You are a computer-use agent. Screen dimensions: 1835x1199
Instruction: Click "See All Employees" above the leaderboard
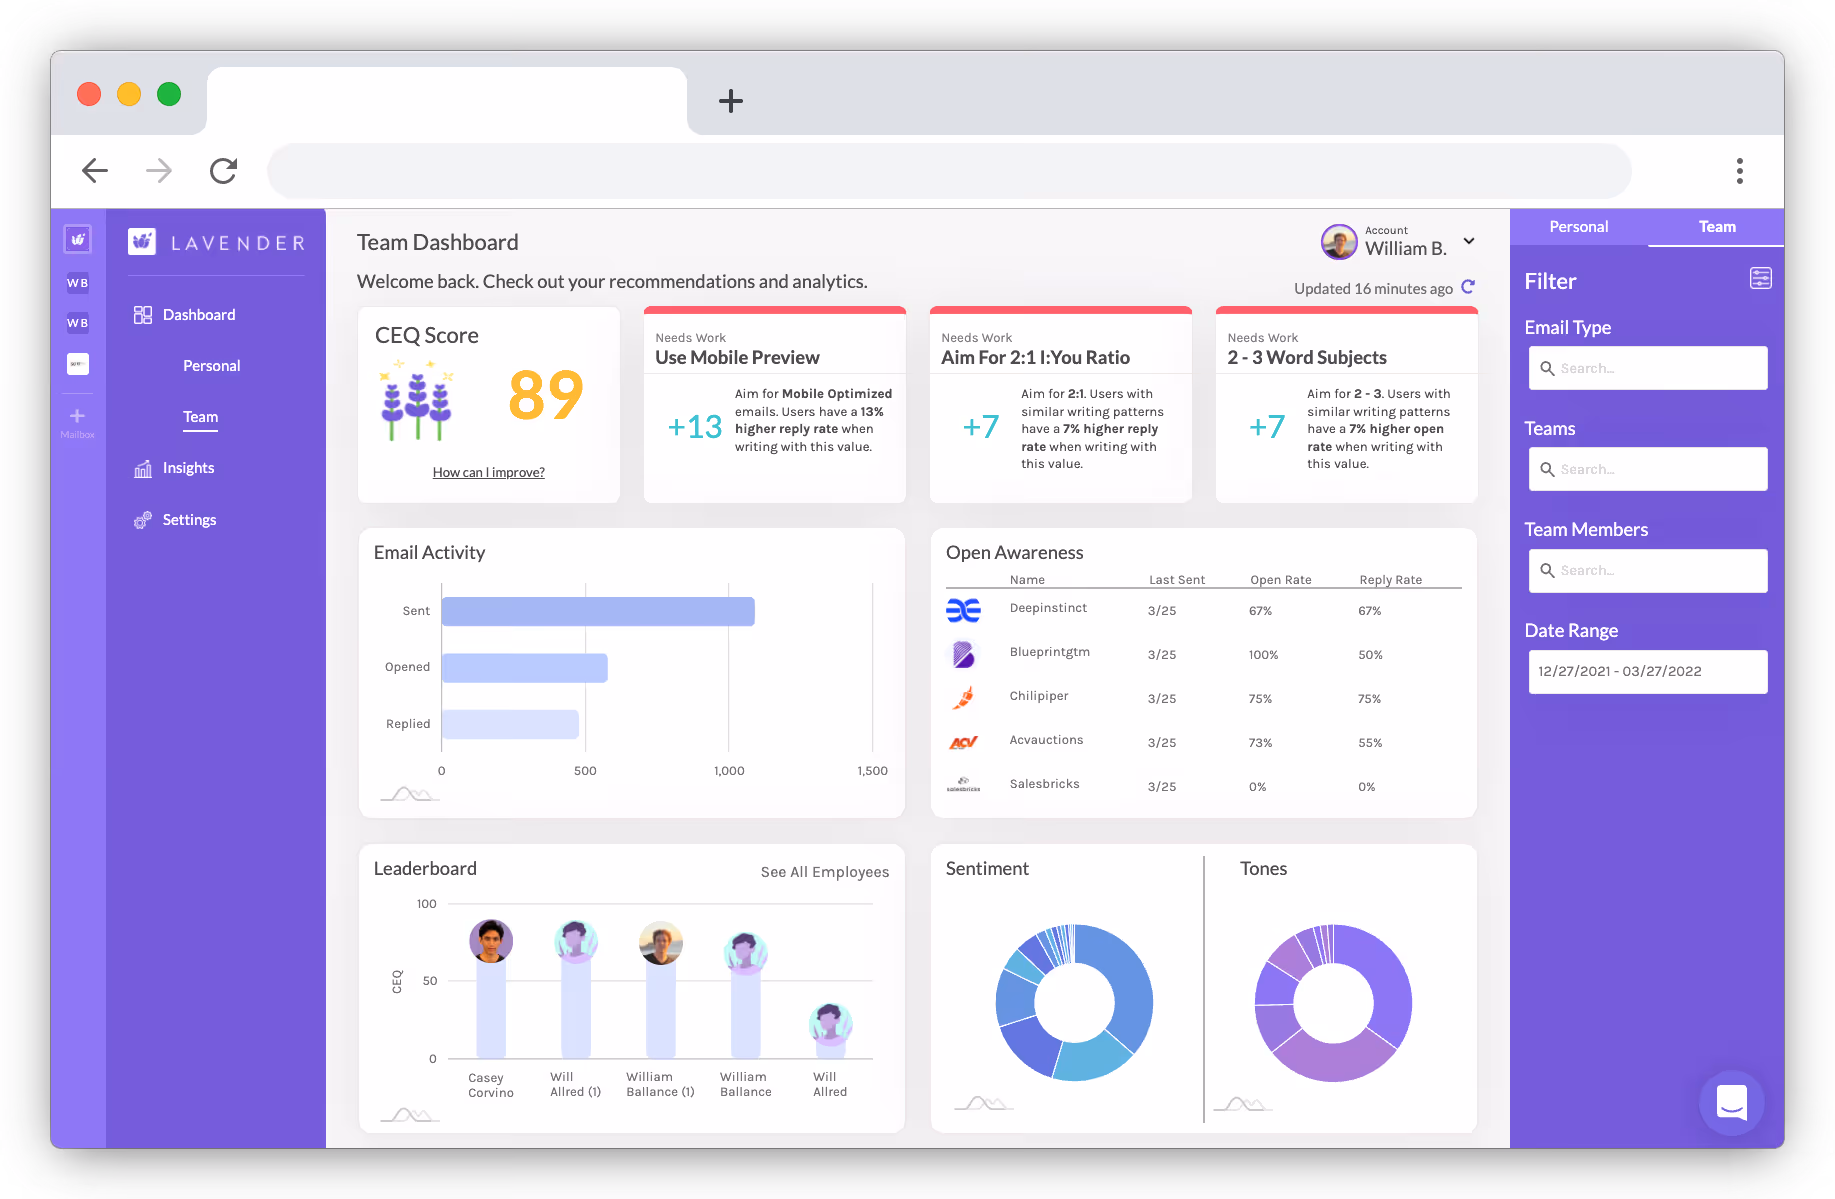click(x=824, y=871)
